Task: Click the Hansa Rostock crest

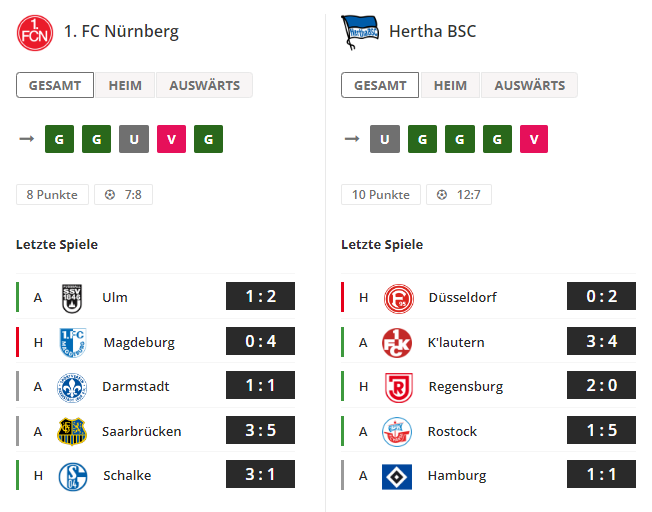Action: [397, 432]
